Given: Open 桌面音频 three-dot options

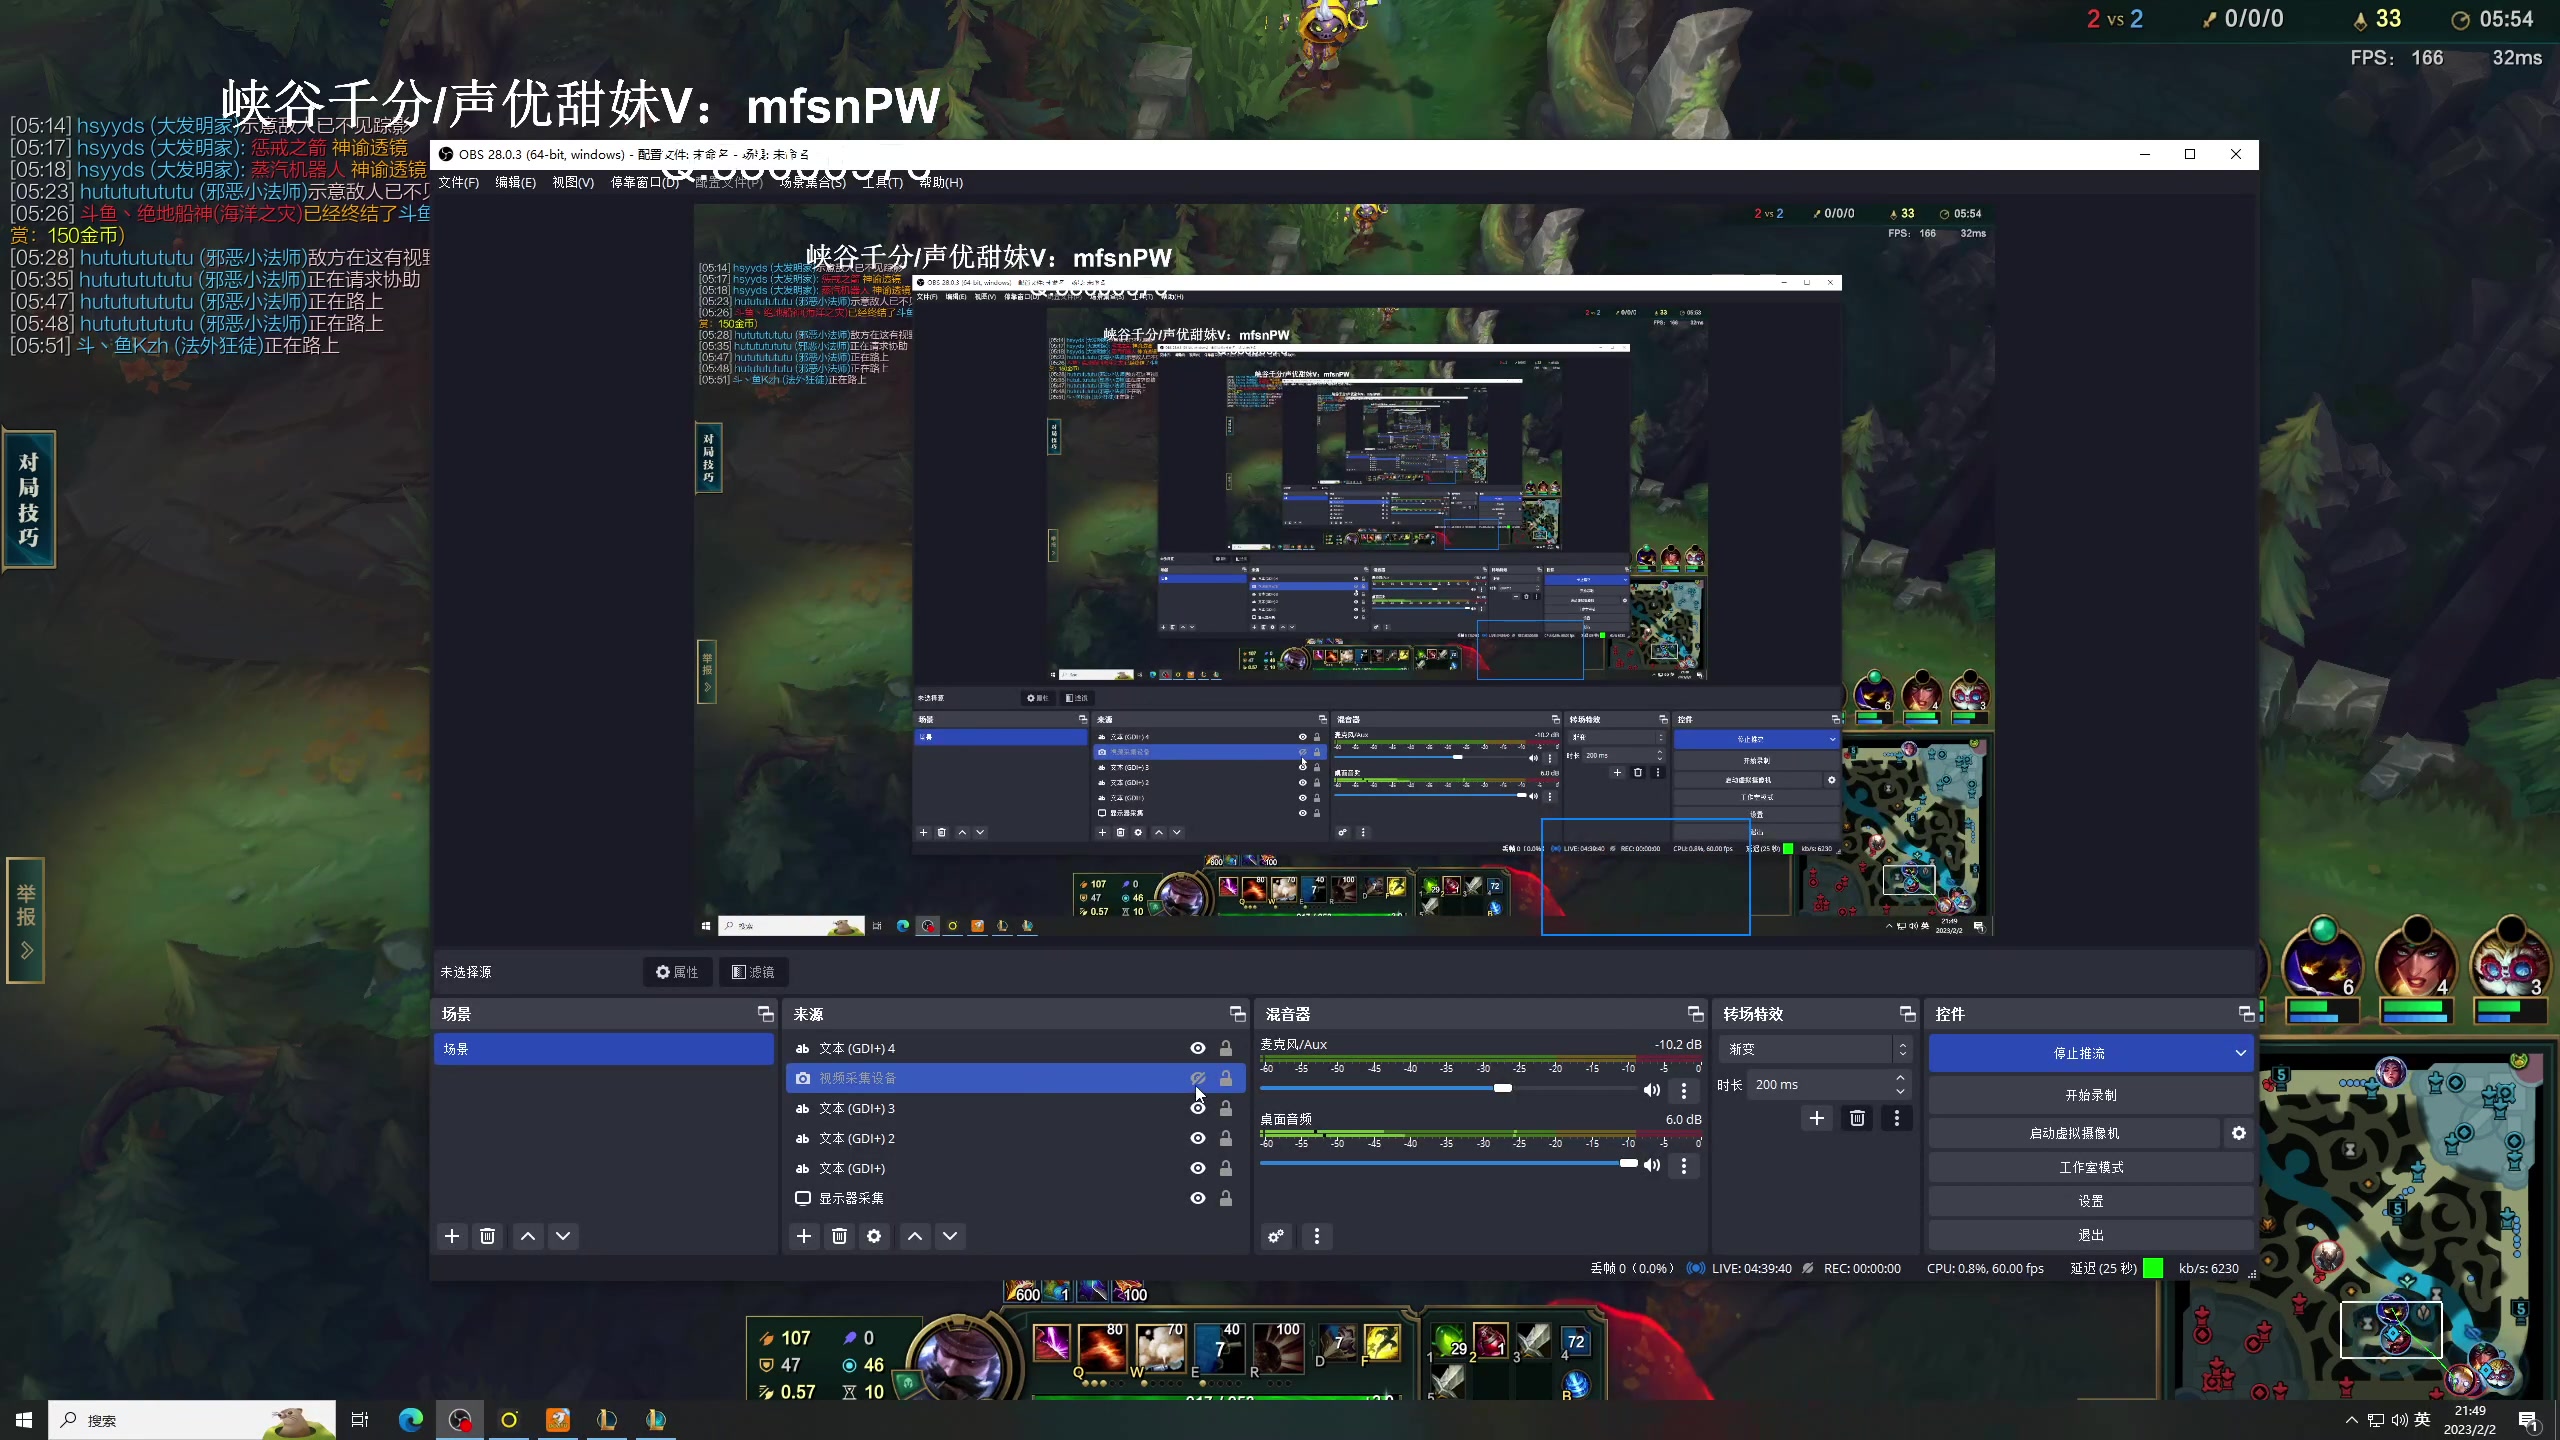Looking at the screenshot, I should 1684,1165.
